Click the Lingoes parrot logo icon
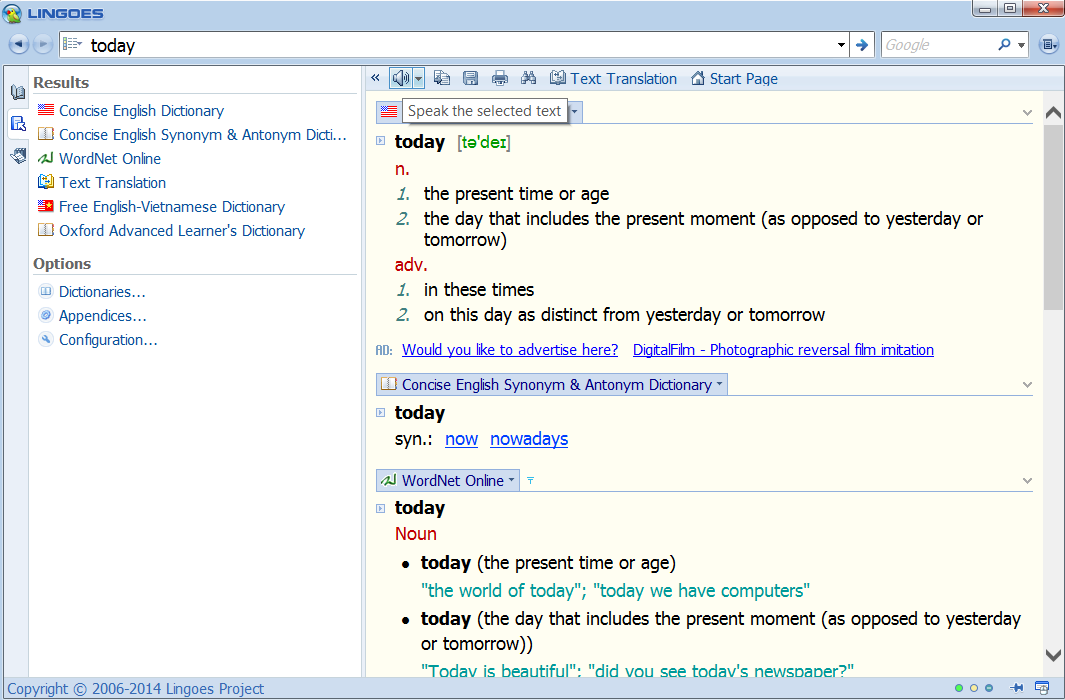The height and width of the screenshot is (700, 1065). (x=12, y=13)
